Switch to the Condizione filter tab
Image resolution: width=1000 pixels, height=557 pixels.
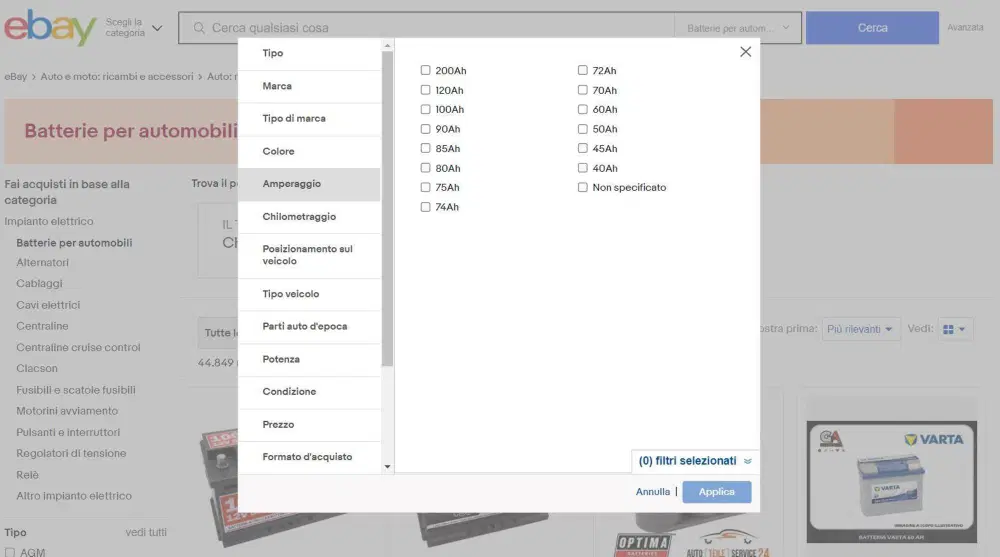[x=309, y=392]
